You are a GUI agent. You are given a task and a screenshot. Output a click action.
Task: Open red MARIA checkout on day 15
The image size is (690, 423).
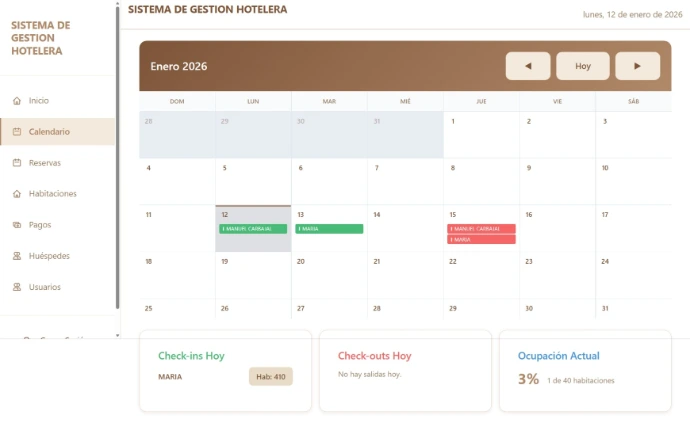(481, 240)
